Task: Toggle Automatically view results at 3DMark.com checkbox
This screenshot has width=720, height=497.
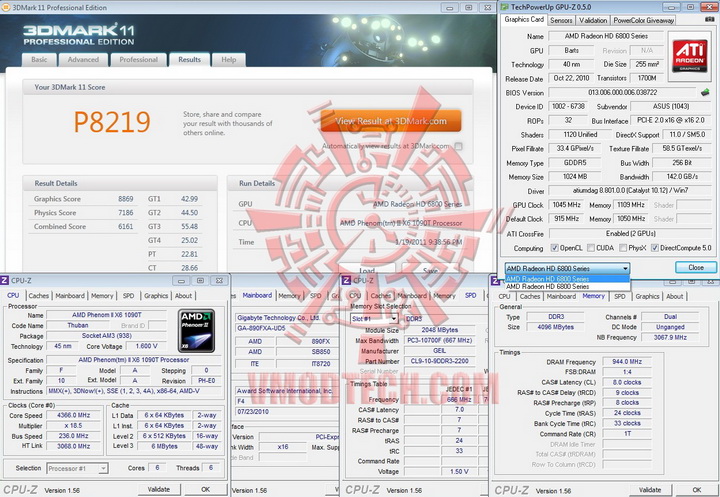Action: 458,146
